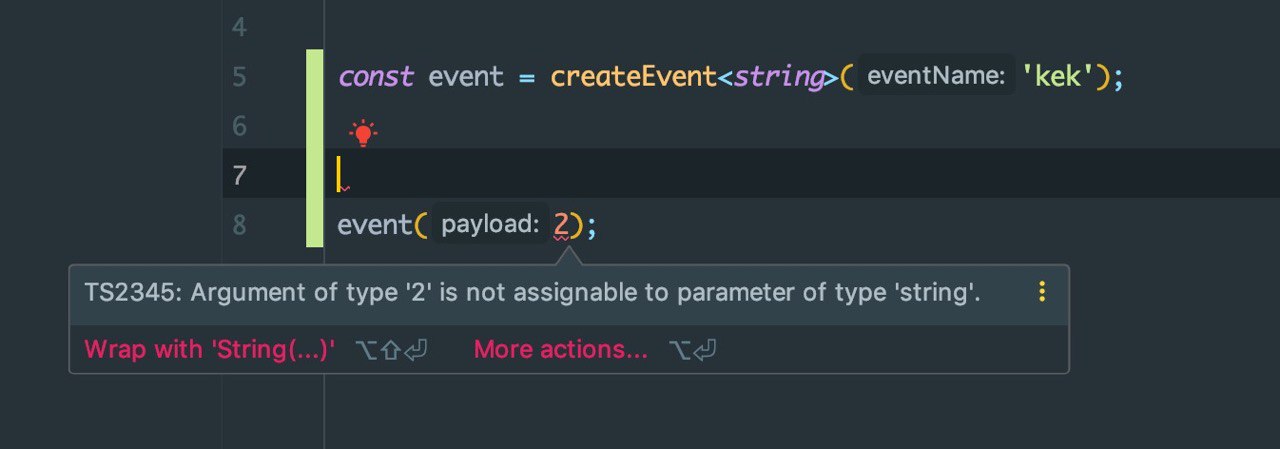Click the const keyword on line 5
This screenshot has height=449, width=1280.
(376, 77)
